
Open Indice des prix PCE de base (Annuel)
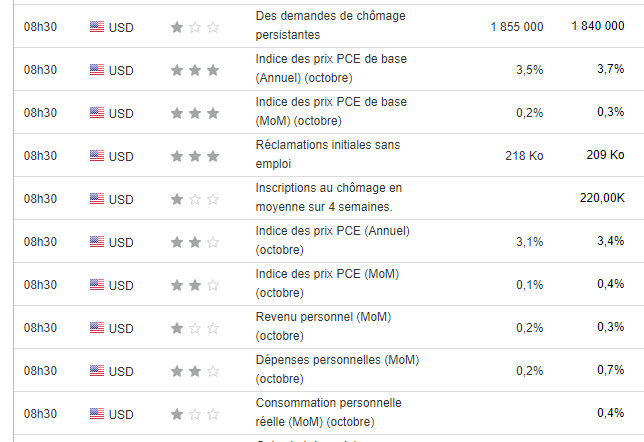click(331, 69)
